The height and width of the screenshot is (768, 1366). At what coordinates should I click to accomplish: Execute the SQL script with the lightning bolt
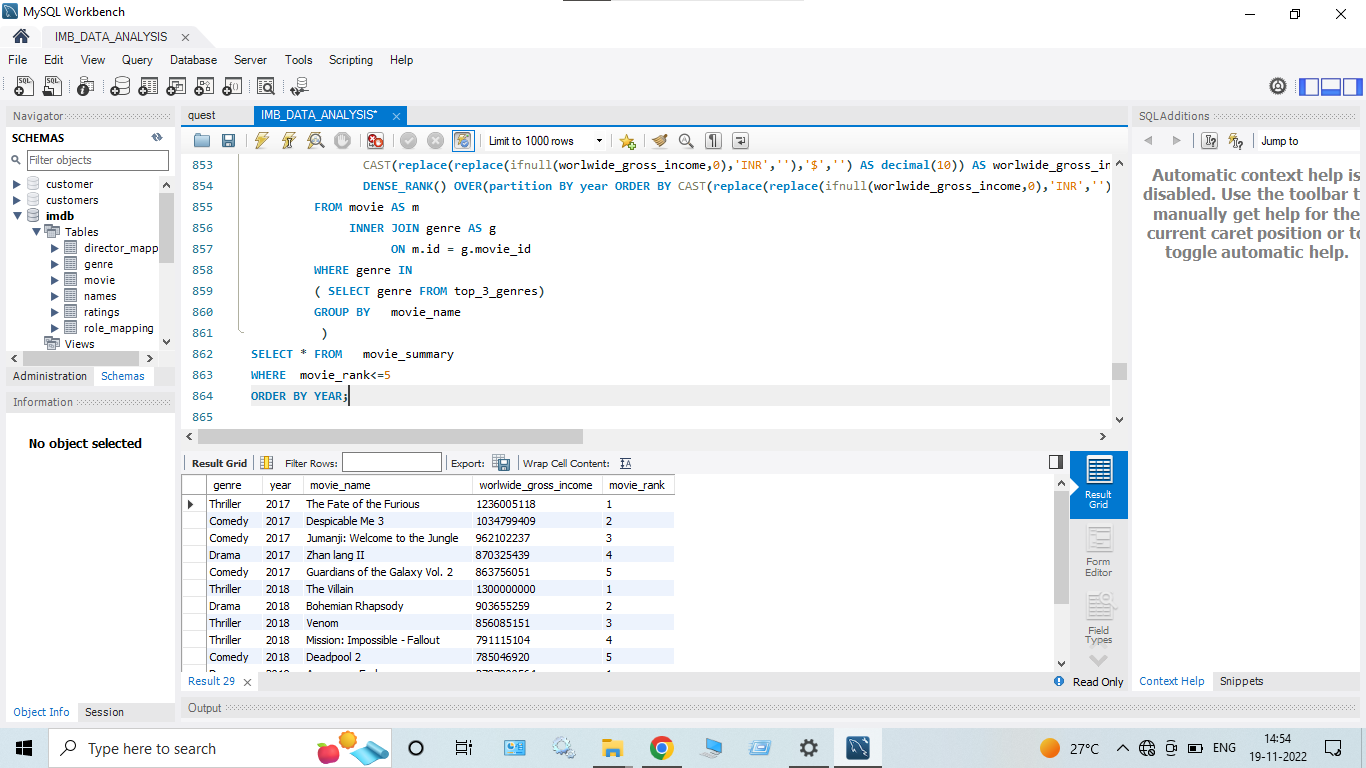point(261,140)
